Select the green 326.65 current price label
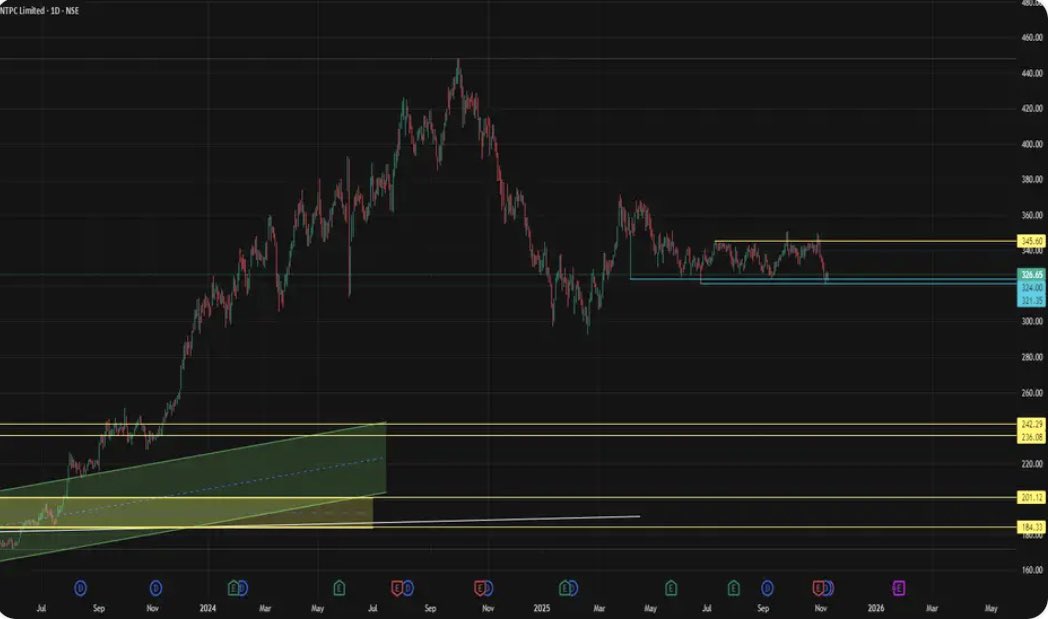Viewport: 1048px width, 619px height. (1031, 275)
